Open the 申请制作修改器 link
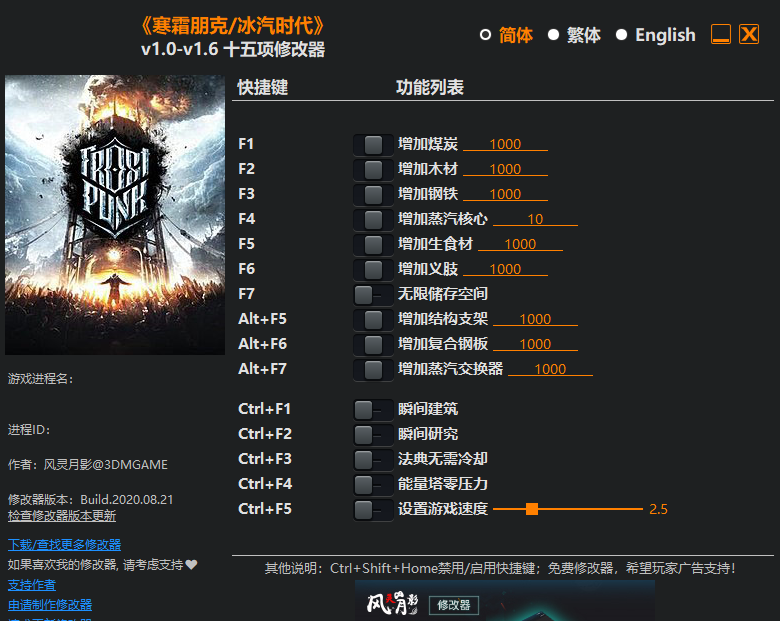Image resolution: width=780 pixels, height=621 pixels. coord(50,605)
